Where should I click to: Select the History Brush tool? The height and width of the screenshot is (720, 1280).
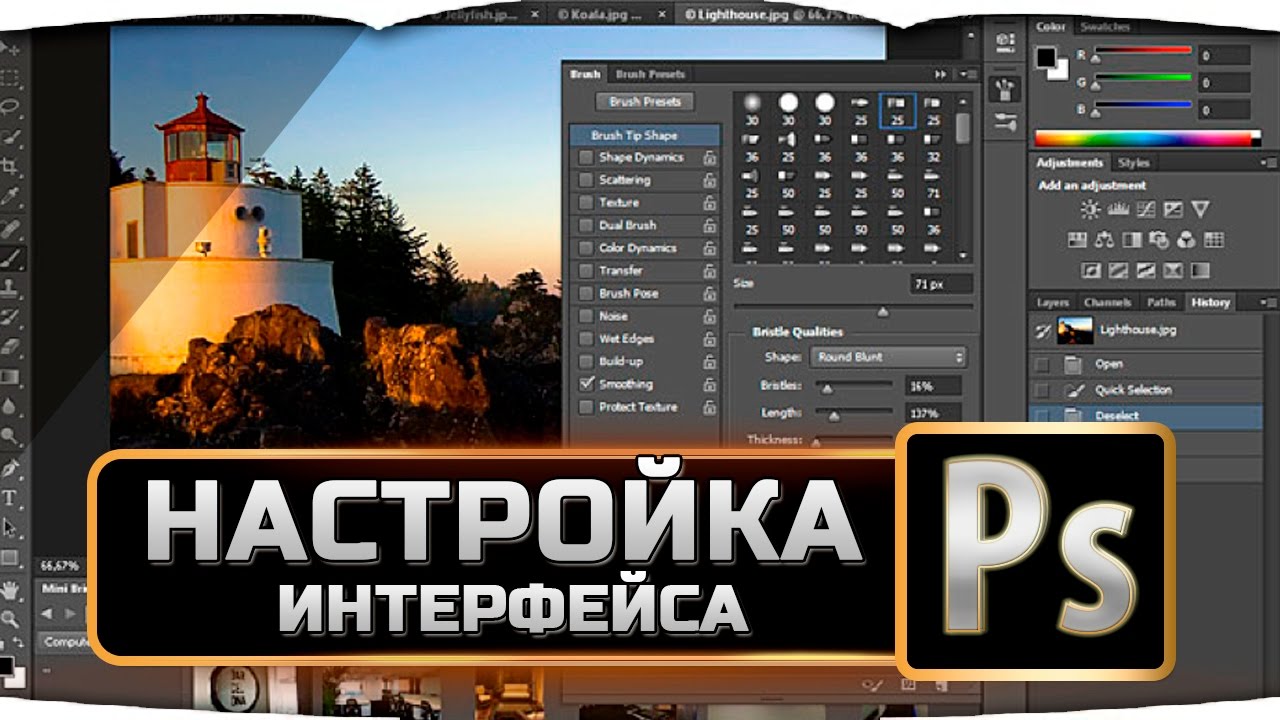[11, 317]
